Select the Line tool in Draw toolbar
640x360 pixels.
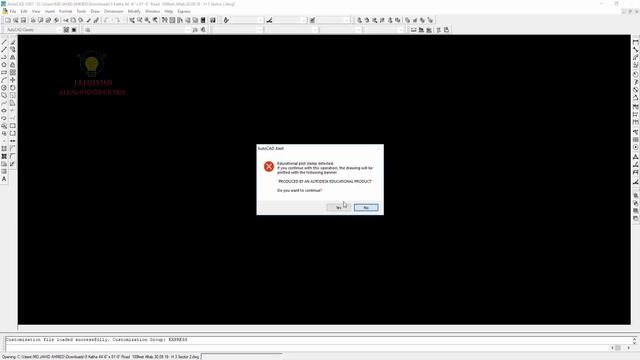click(x=4, y=42)
